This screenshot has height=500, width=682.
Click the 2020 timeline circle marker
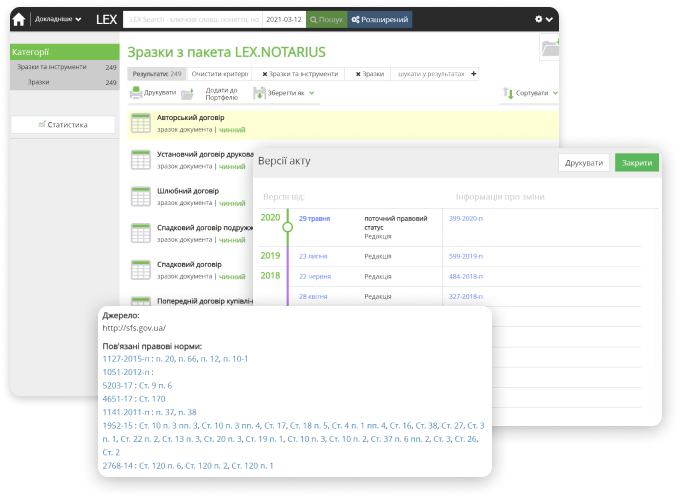coord(288,227)
